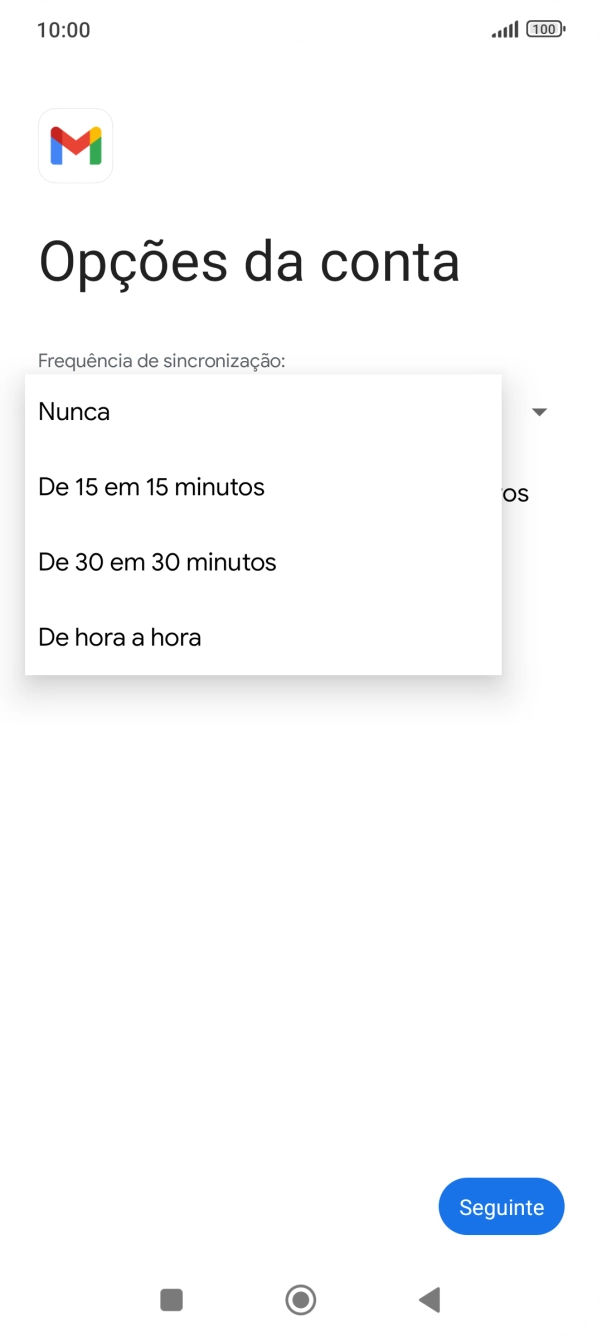Viewport: 602px width, 1337px height.
Task: Tap the 'Opções da conta' heading
Action: click(248, 262)
